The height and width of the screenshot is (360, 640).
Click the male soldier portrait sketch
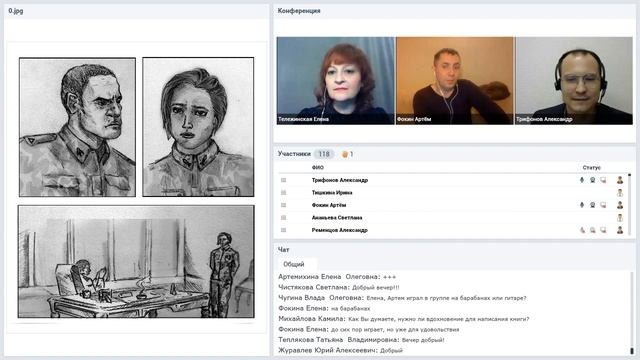[x=78, y=127]
